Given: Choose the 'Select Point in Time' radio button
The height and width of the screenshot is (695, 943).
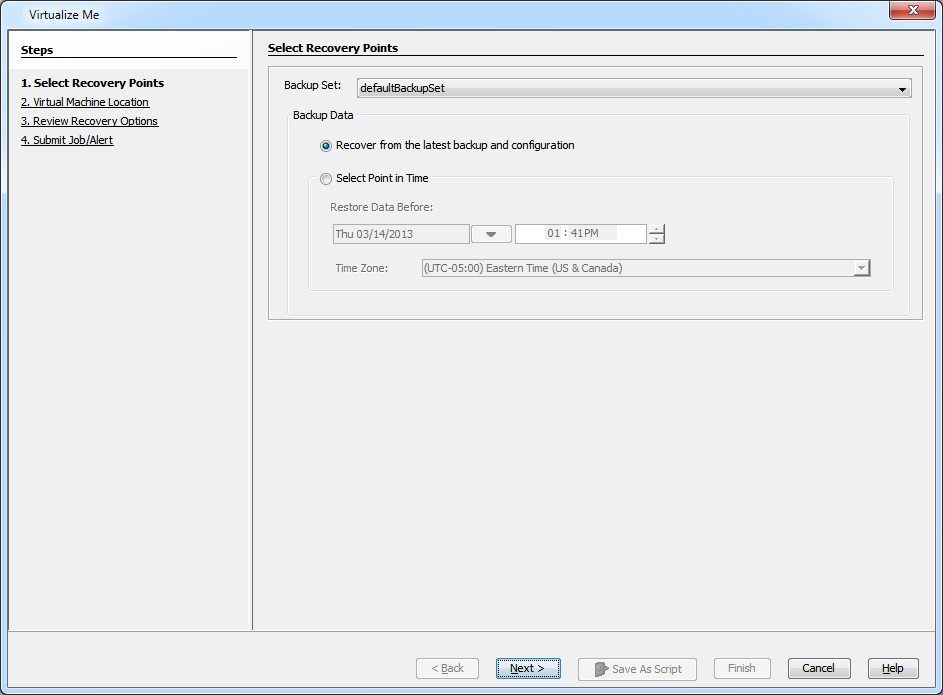Looking at the screenshot, I should point(326,179).
